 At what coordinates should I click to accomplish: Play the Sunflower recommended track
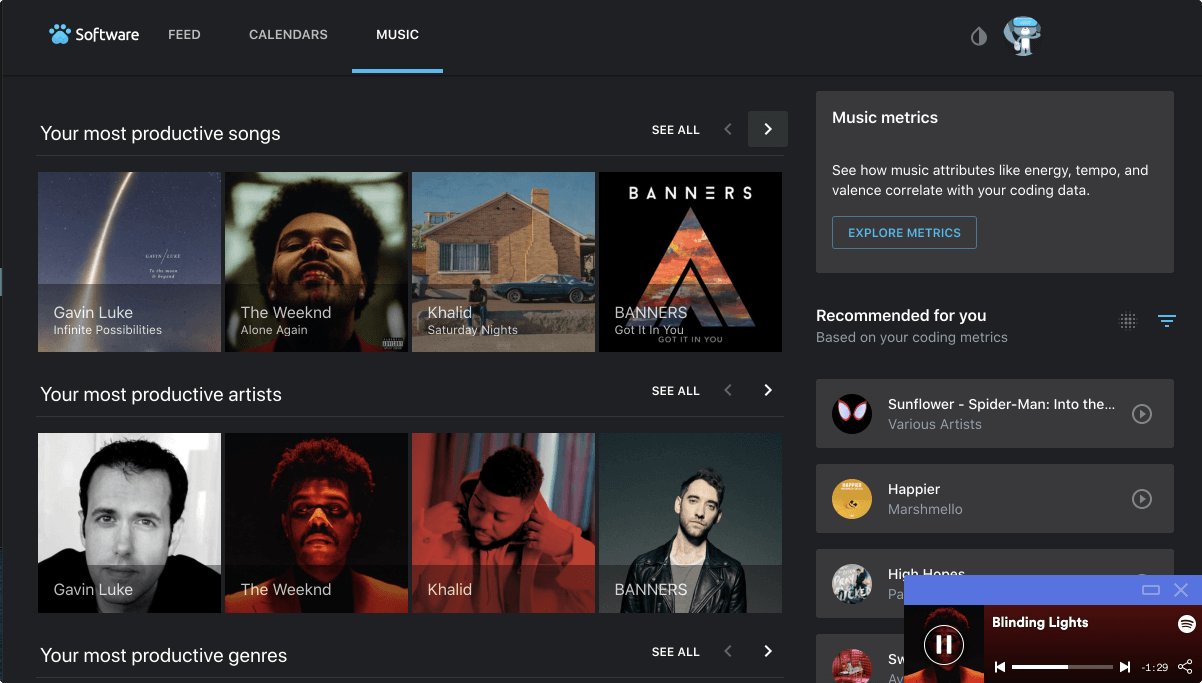(1142, 413)
